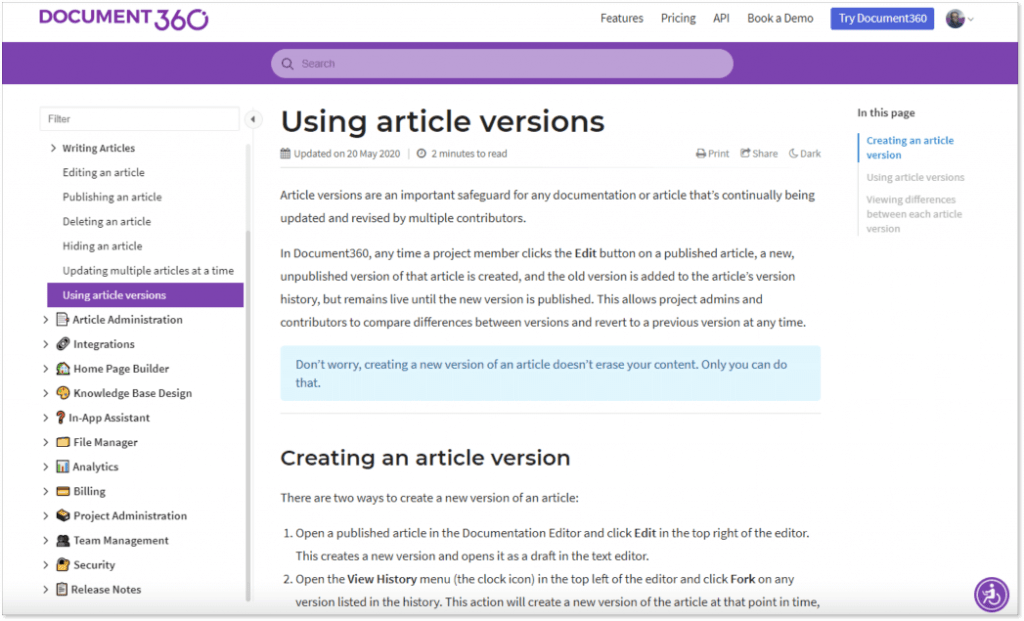Collapse the left sidebar with the arrow
Image resolution: width=1024 pixels, height=621 pixels.
[253, 118]
